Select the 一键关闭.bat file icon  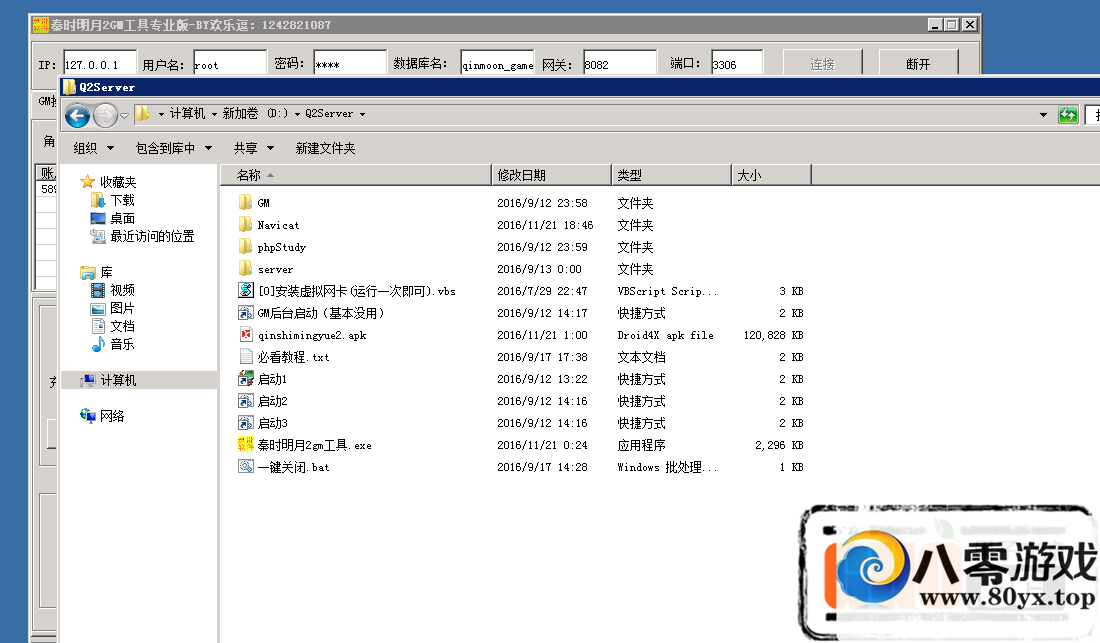click(246, 467)
